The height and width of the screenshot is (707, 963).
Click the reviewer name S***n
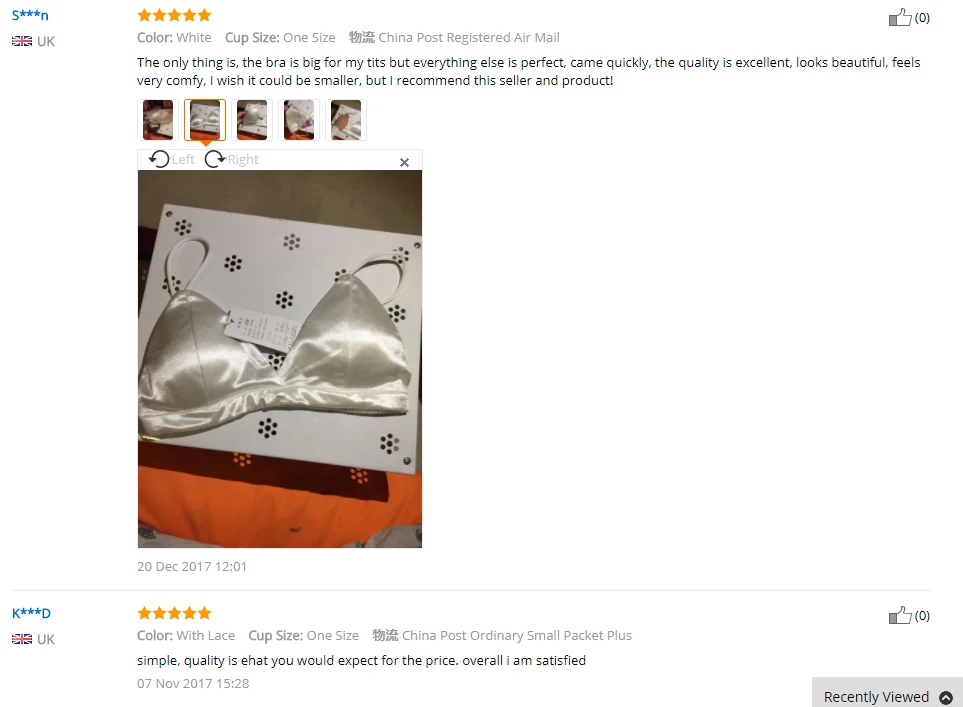click(x=30, y=15)
